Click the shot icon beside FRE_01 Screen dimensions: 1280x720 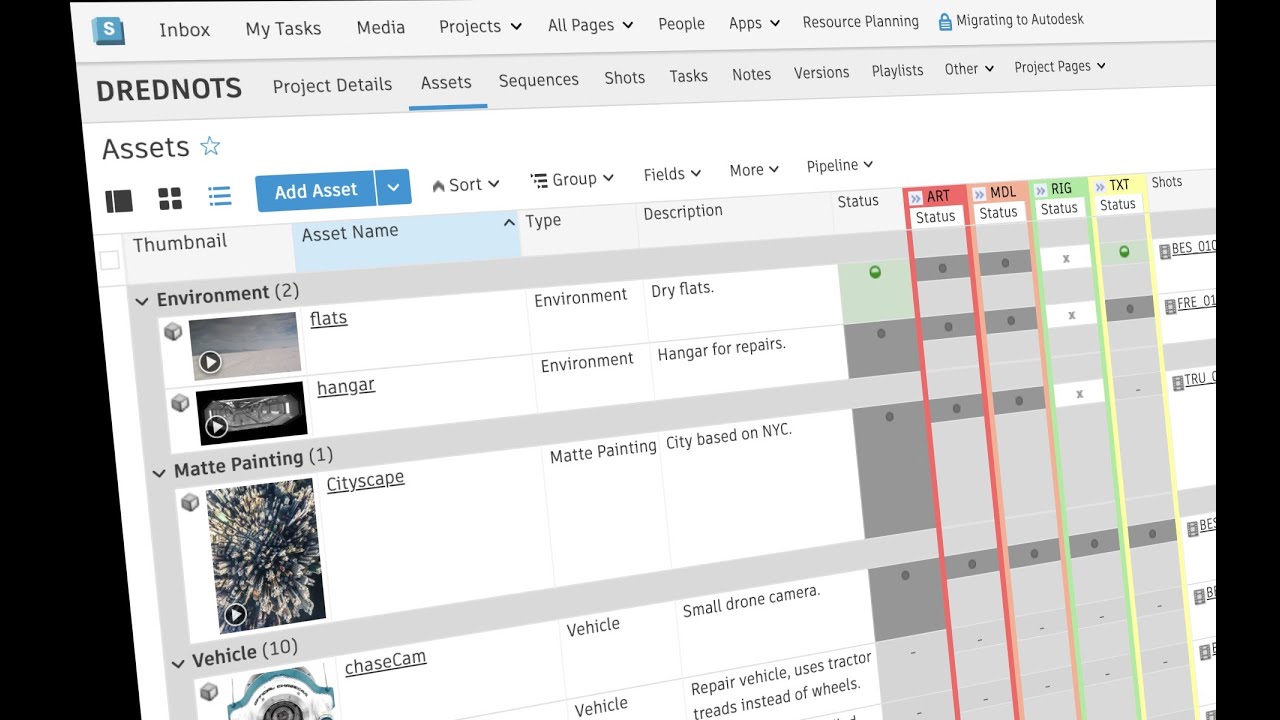(x=1170, y=306)
